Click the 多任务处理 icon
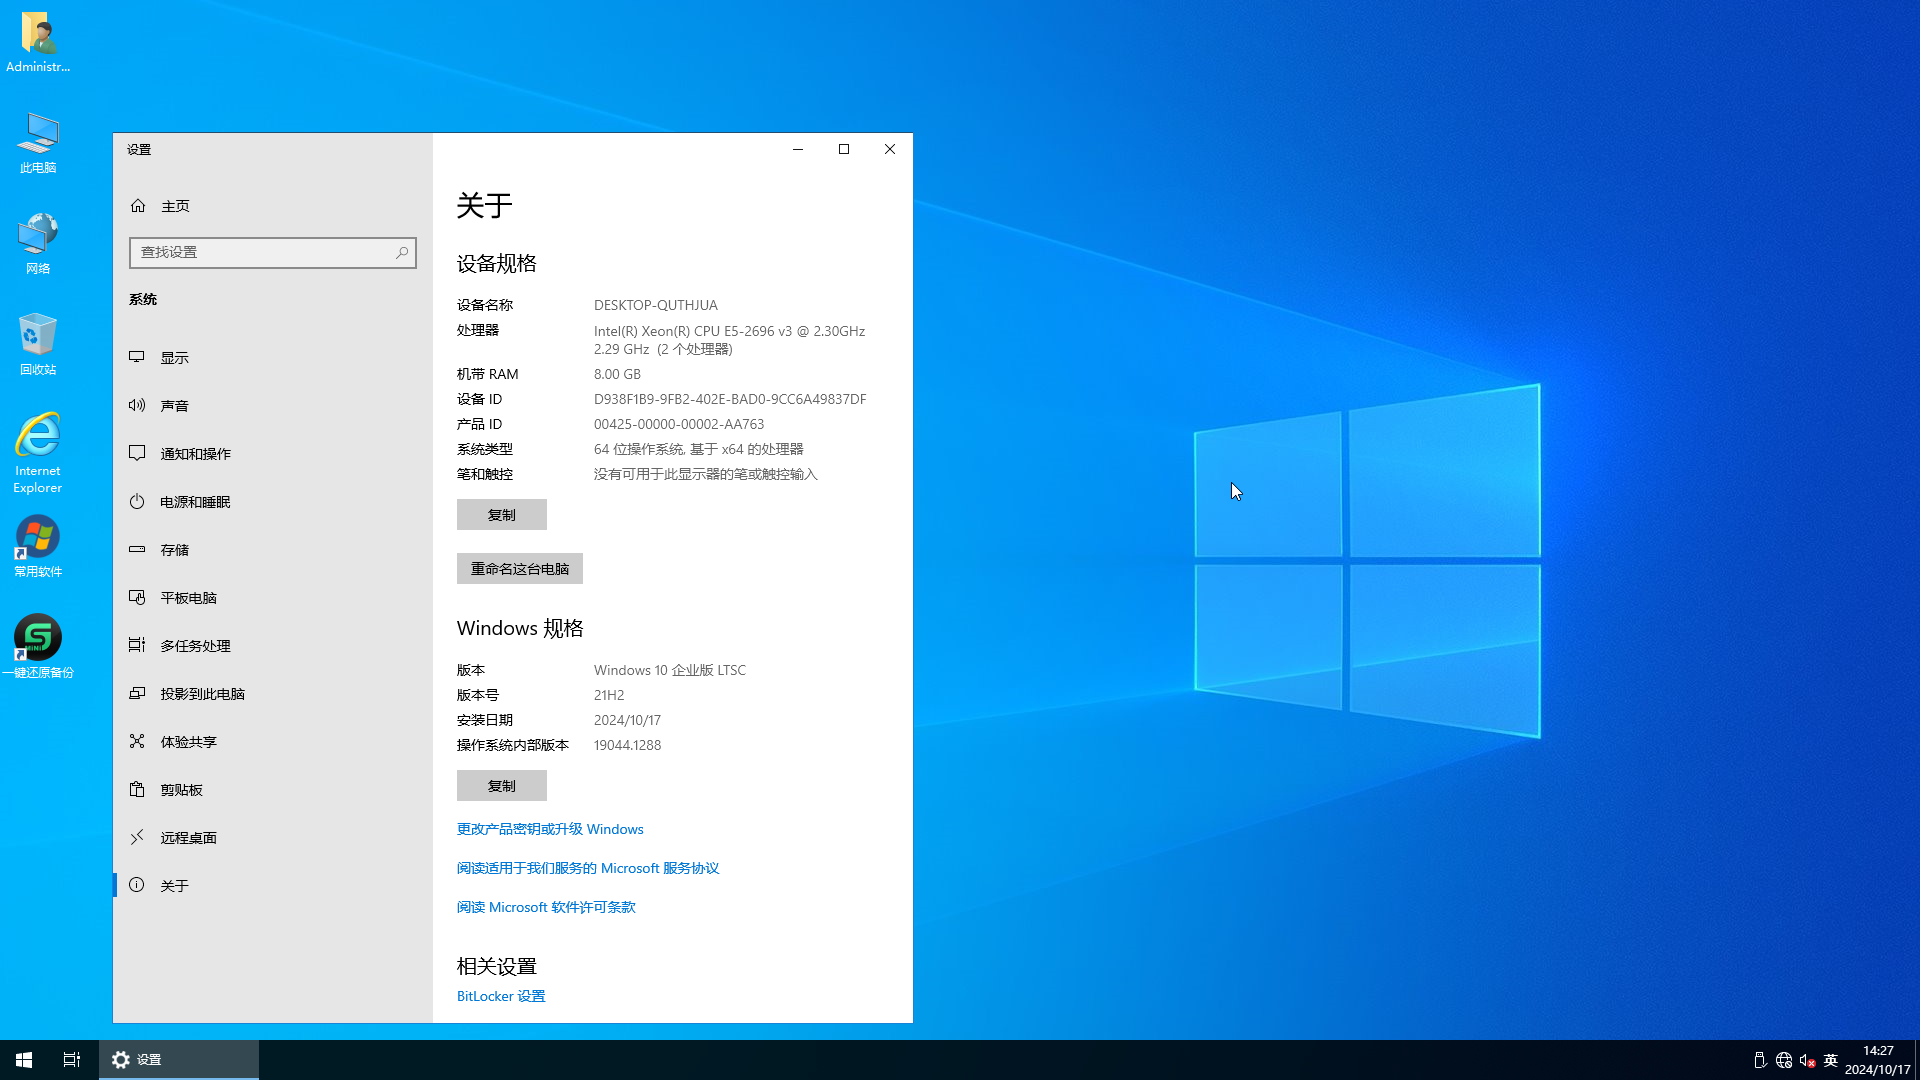This screenshot has height=1080, width=1920. pyautogui.click(x=137, y=645)
